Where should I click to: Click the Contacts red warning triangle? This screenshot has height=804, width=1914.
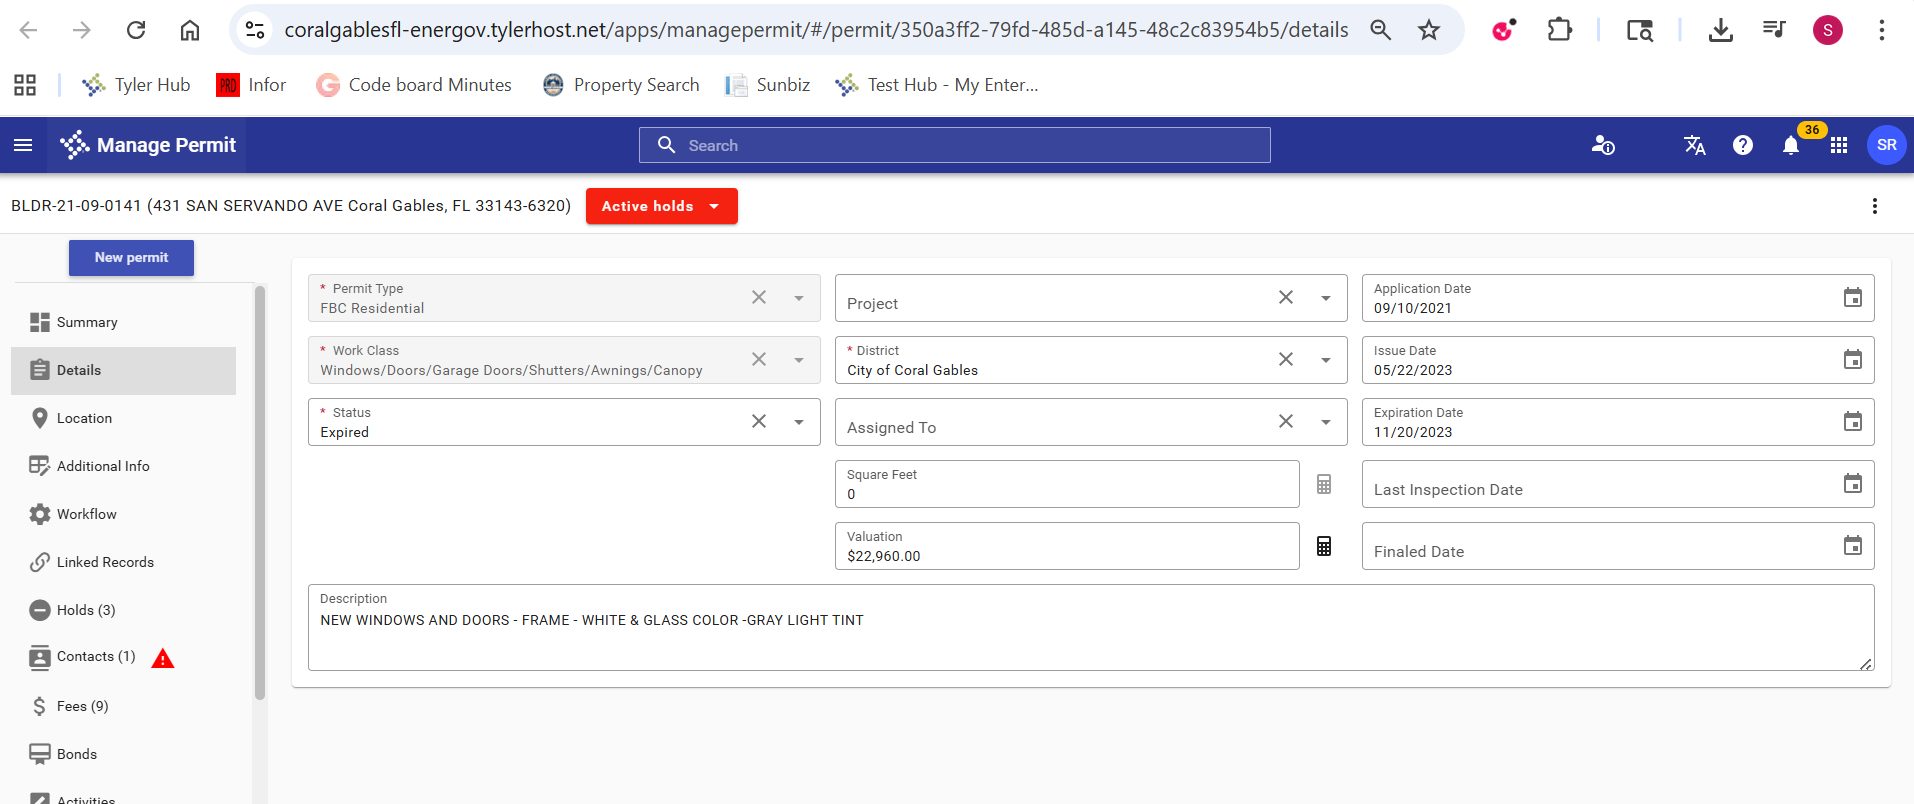point(162,658)
